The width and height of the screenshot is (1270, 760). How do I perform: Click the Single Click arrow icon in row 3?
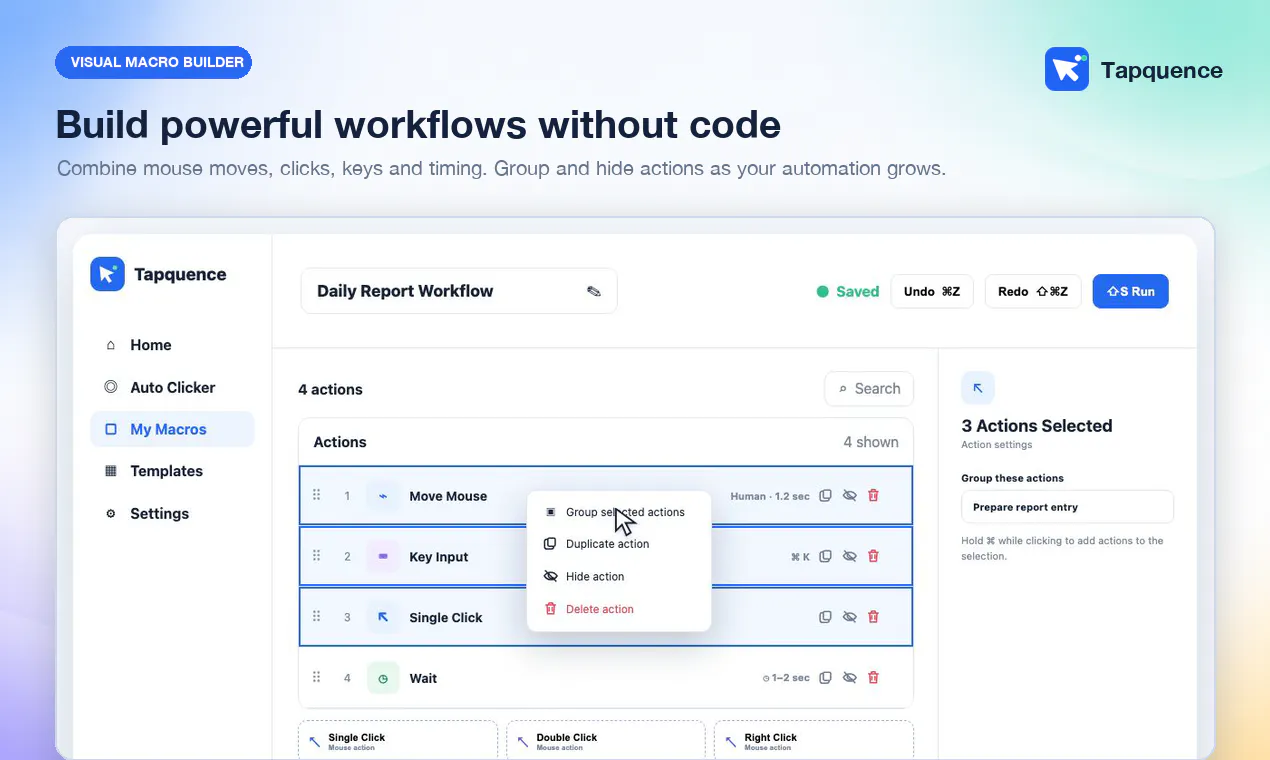tap(383, 618)
